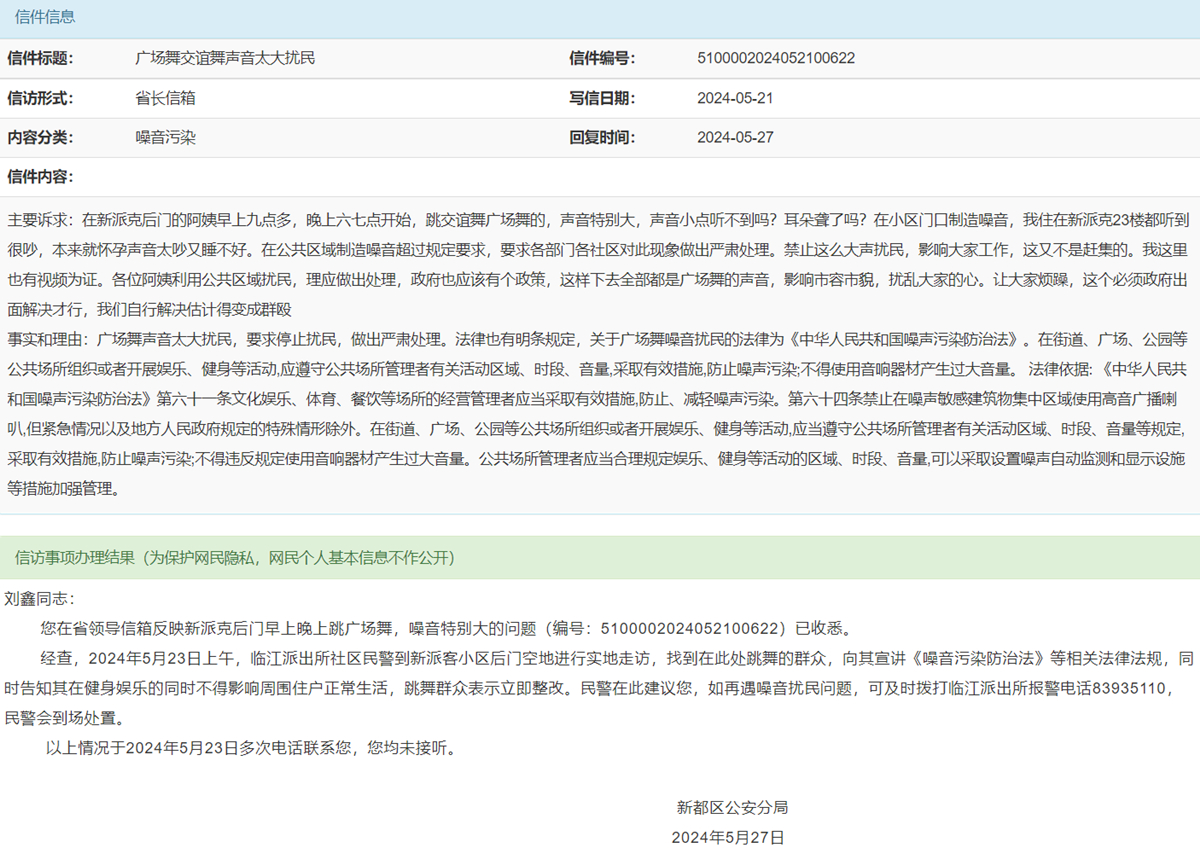
Task: Click the value 省长信箱
Action: [165, 98]
